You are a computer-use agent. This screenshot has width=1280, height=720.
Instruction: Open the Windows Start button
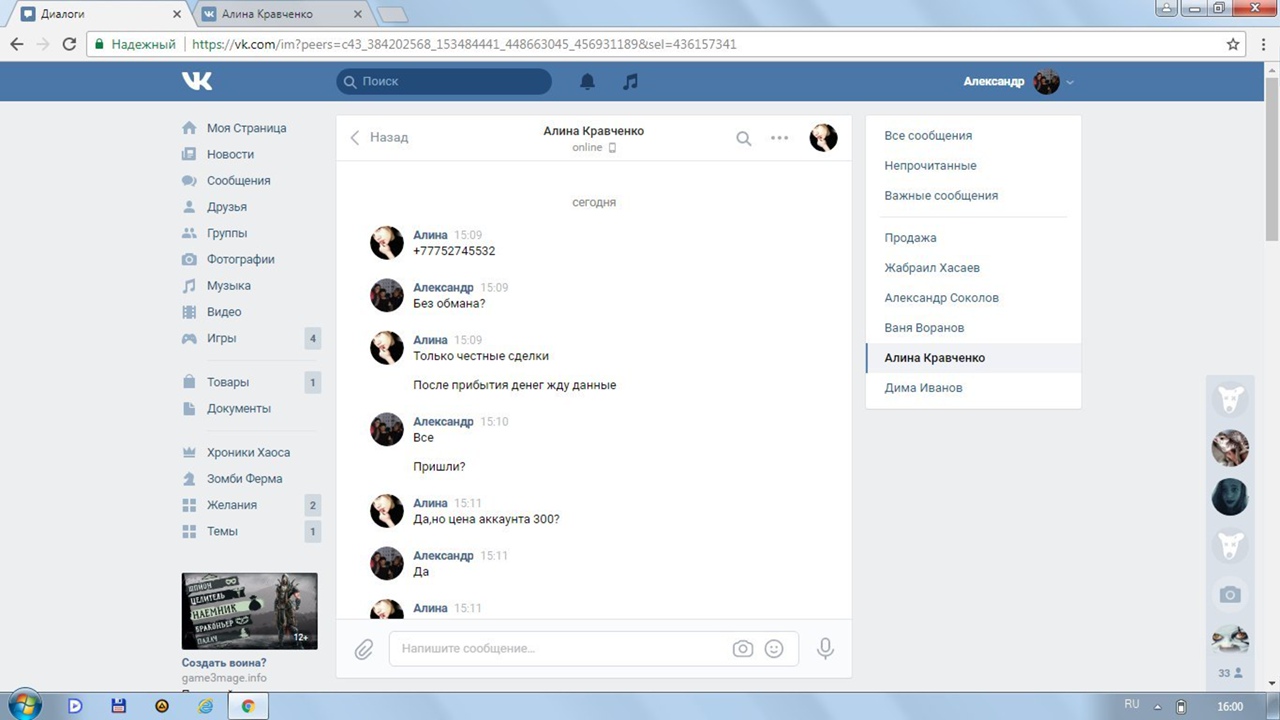25,705
